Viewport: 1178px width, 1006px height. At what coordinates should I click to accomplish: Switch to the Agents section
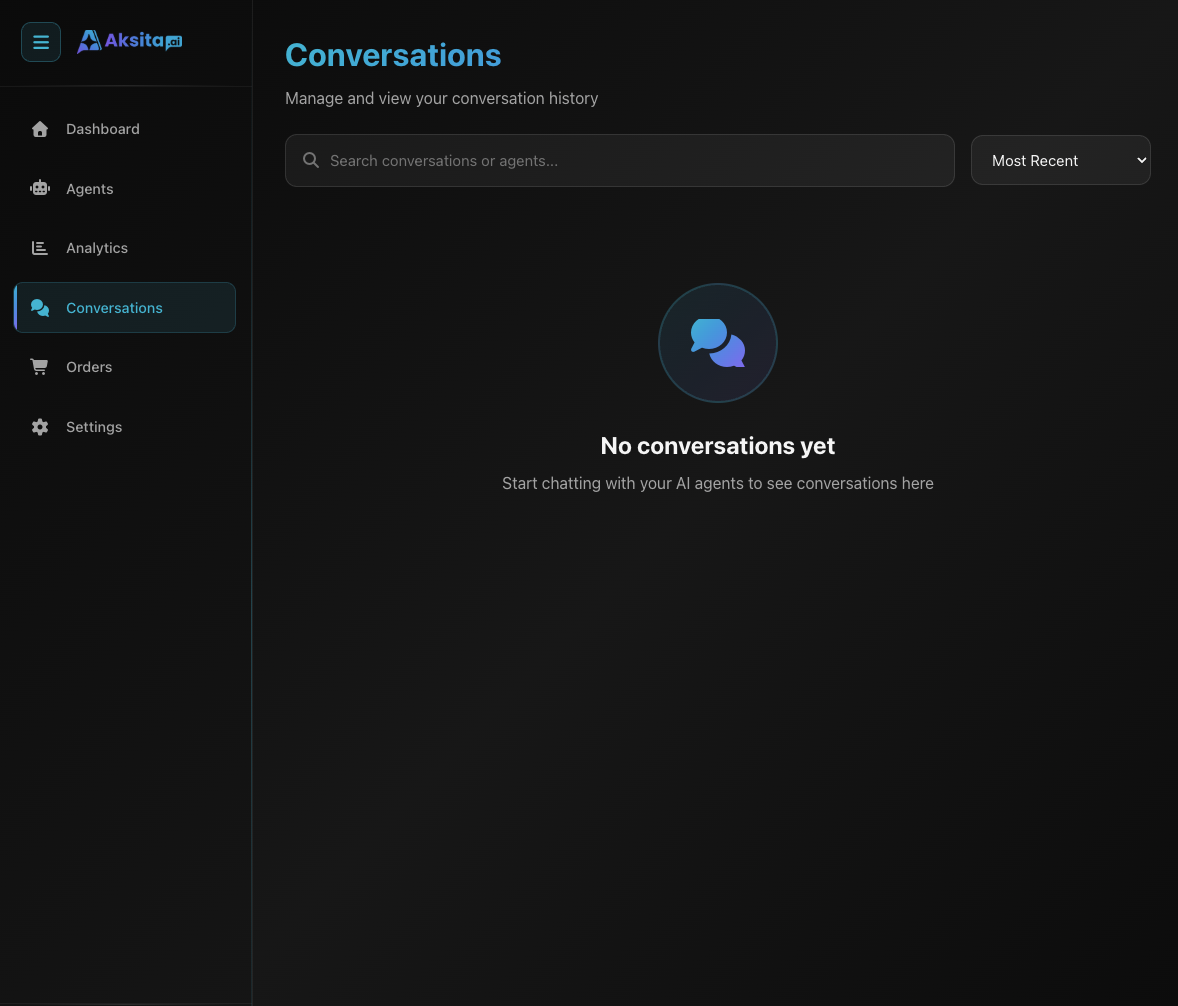(89, 188)
